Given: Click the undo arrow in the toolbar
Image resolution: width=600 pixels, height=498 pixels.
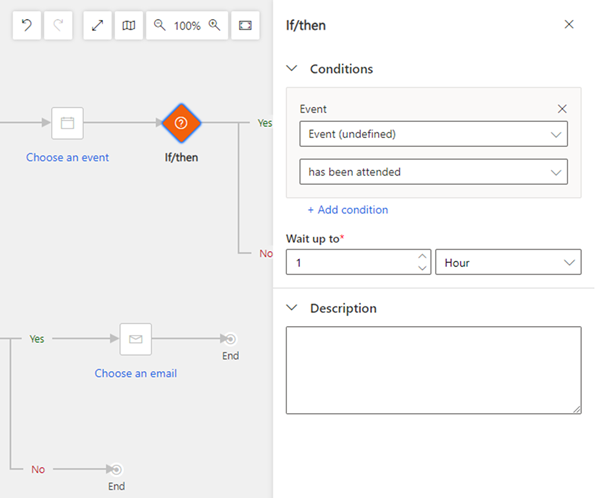Looking at the screenshot, I should [x=27, y=26].
